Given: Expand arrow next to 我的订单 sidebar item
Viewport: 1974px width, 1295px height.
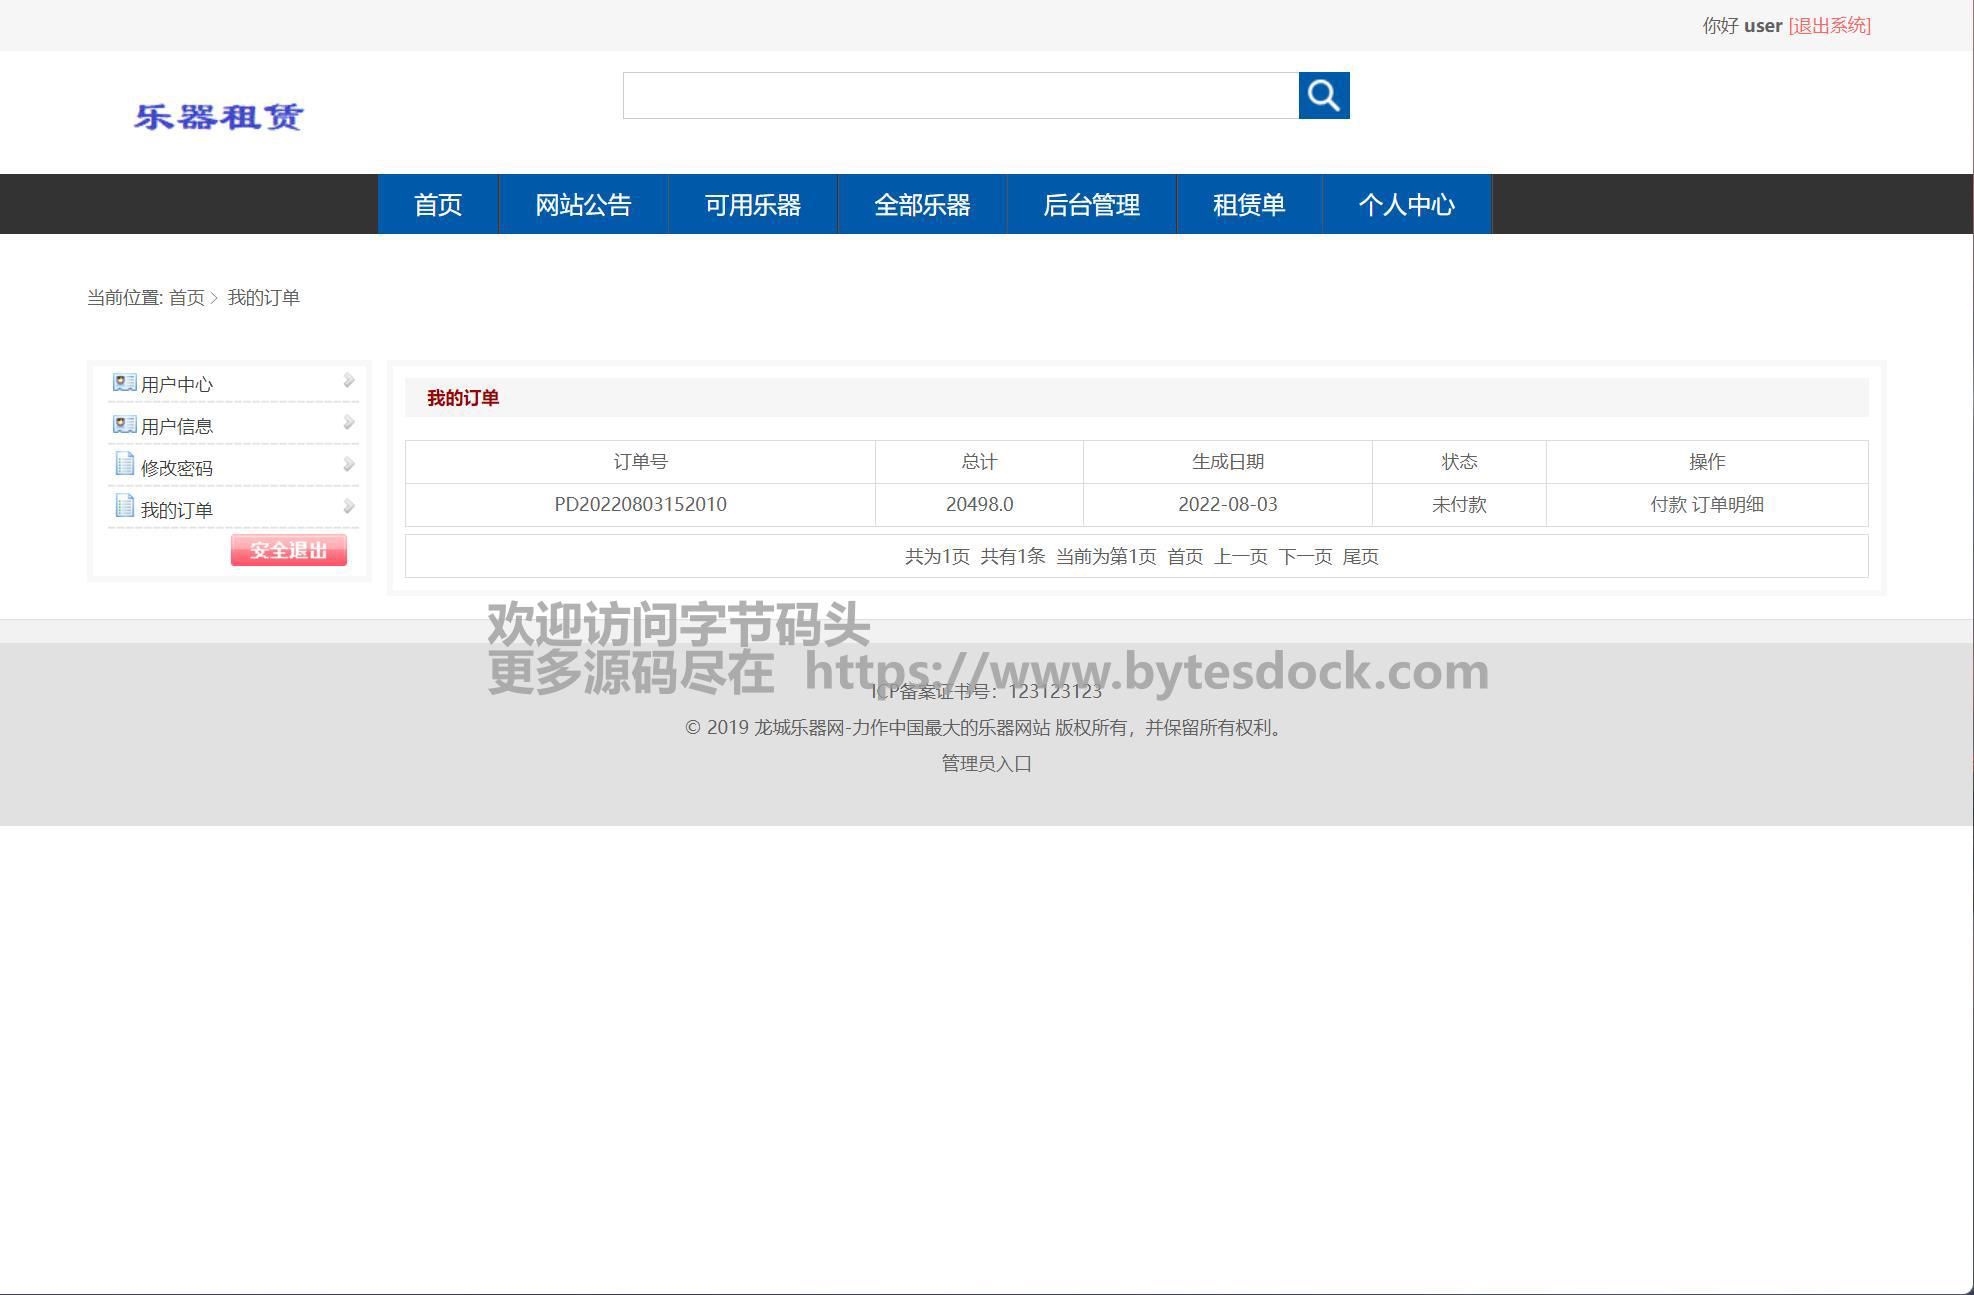Looking at the screenshot, I should [348, 506].
